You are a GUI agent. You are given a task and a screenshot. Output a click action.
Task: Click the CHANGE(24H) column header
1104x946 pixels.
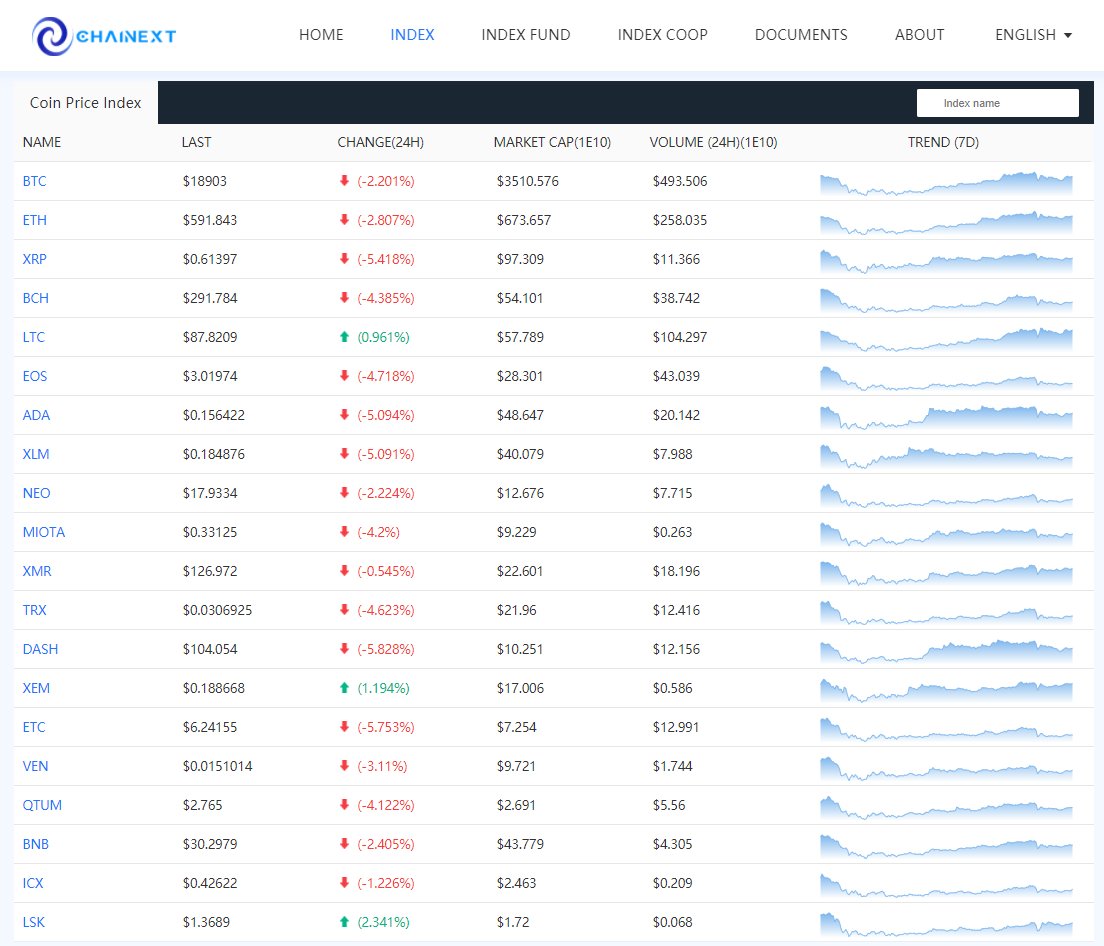(380, 142)
